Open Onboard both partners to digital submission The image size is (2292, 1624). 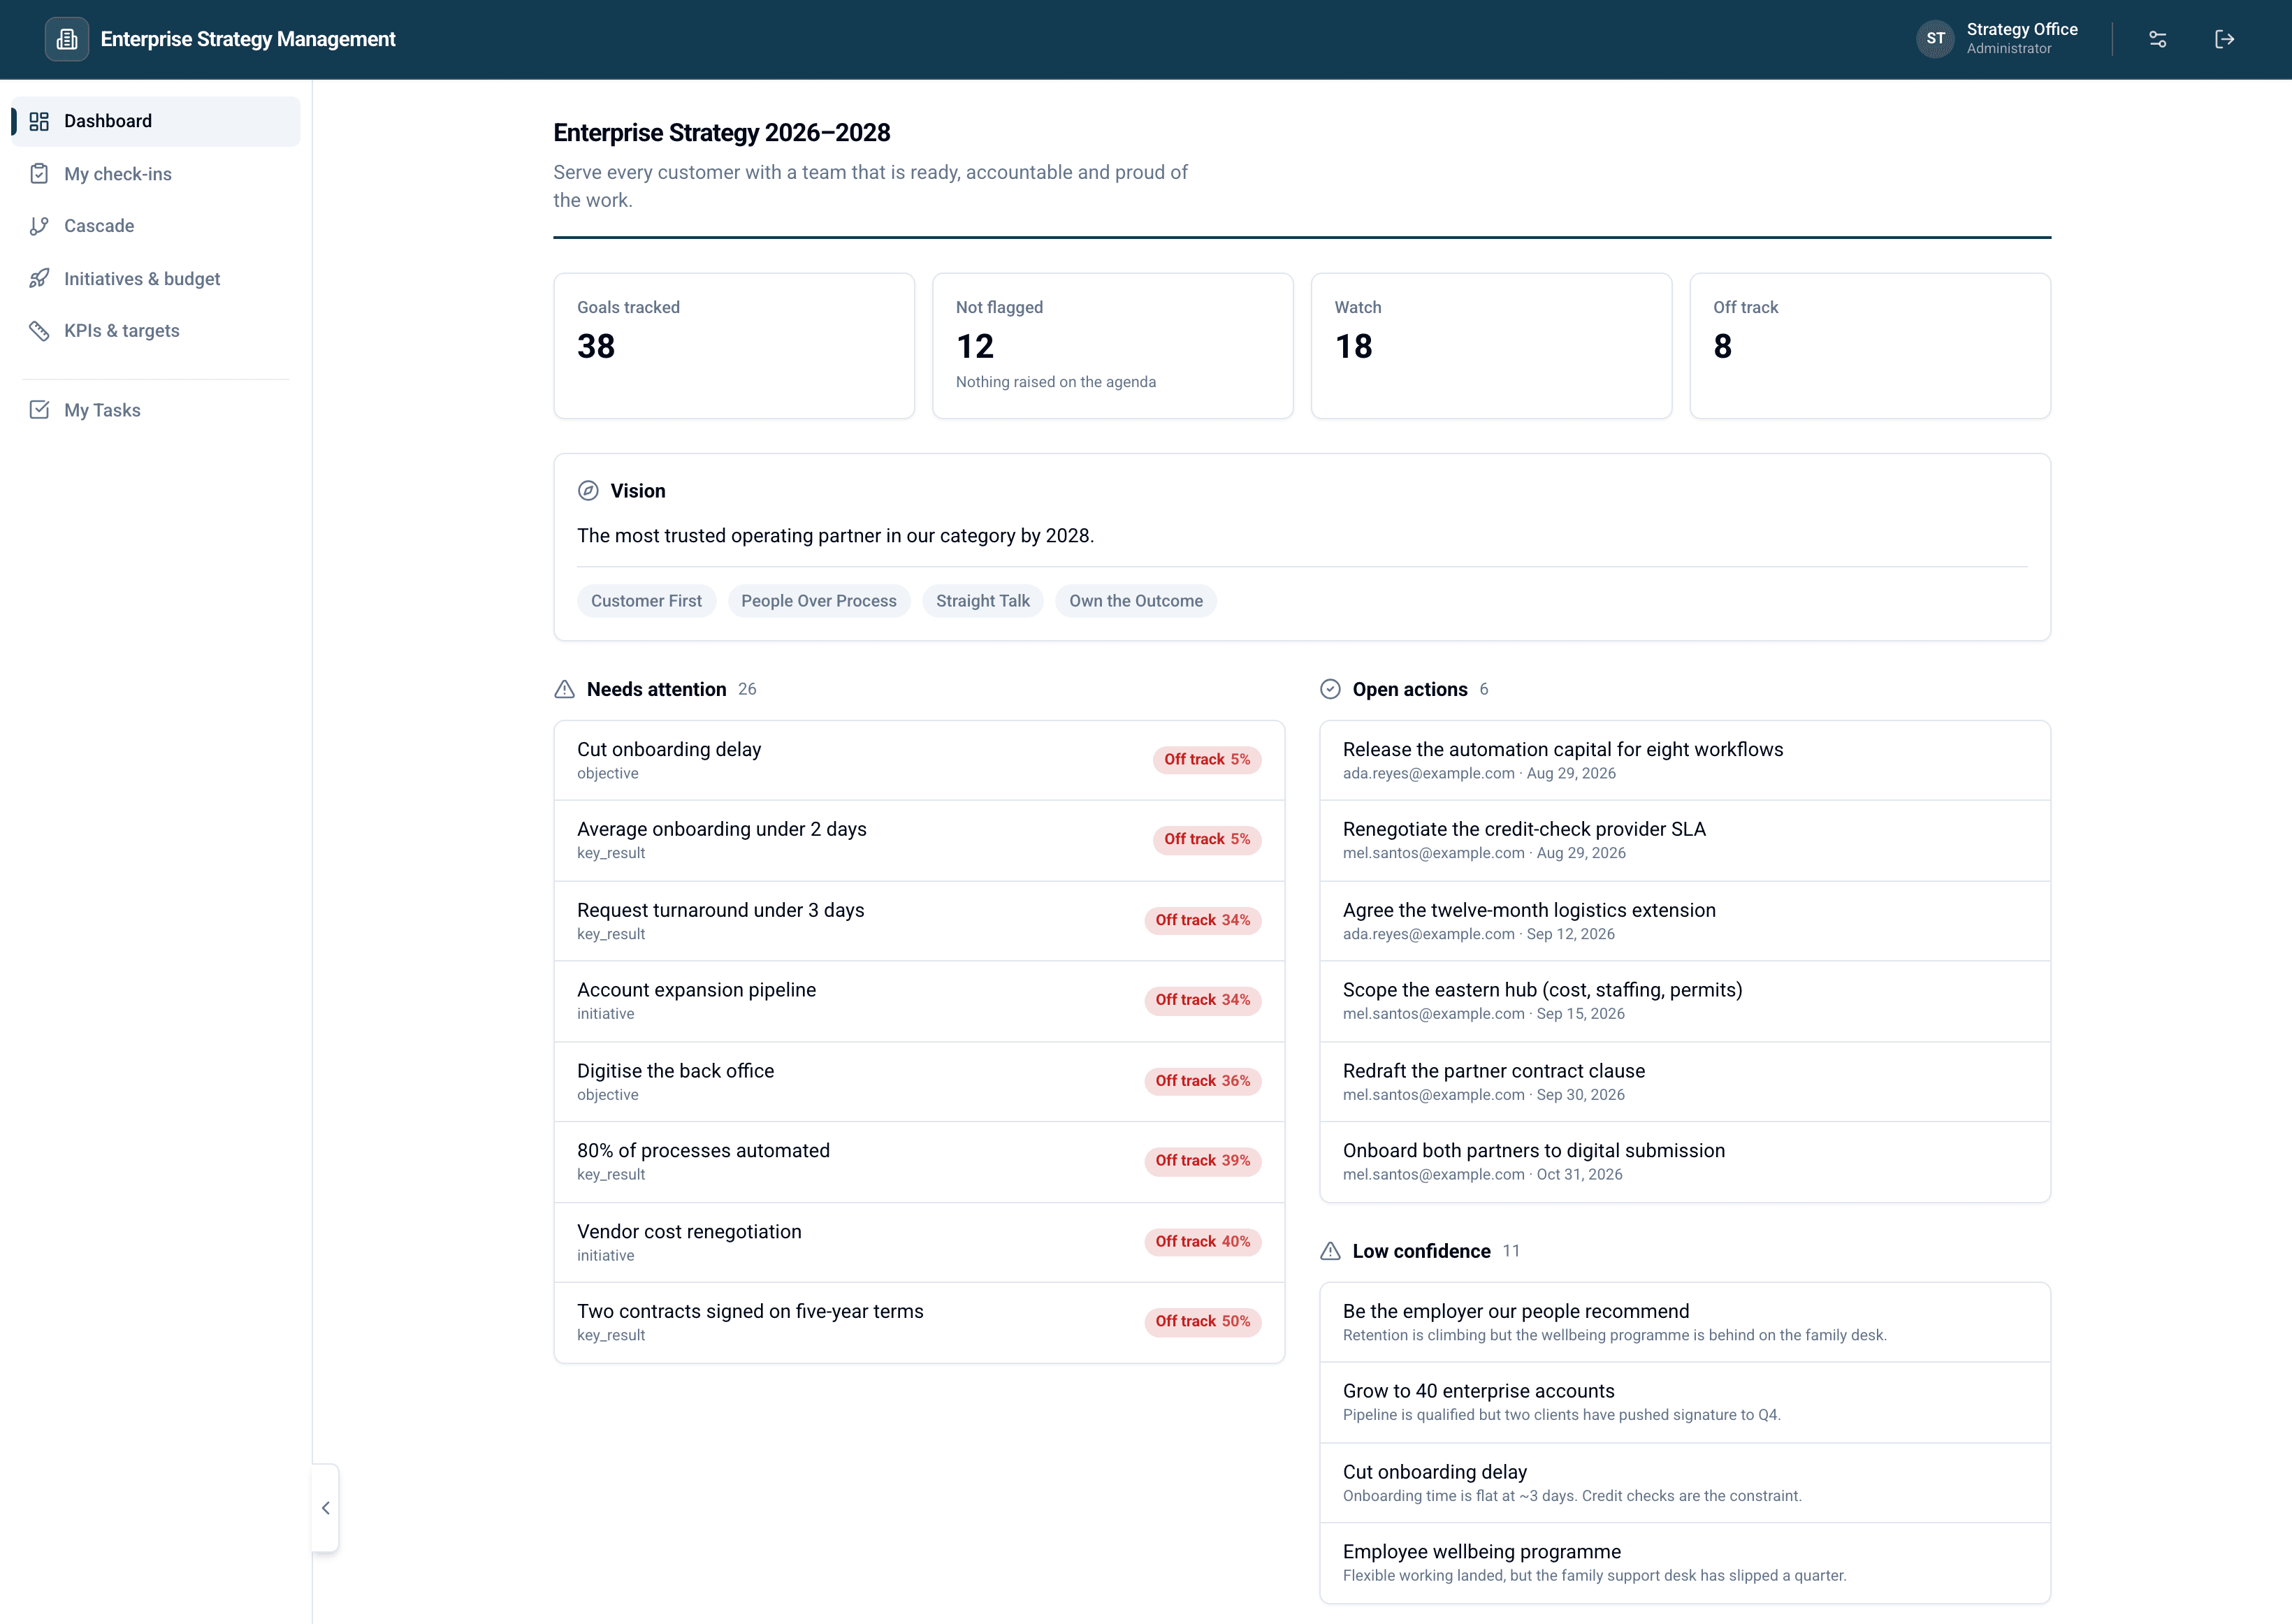tap(1685, 1162)
